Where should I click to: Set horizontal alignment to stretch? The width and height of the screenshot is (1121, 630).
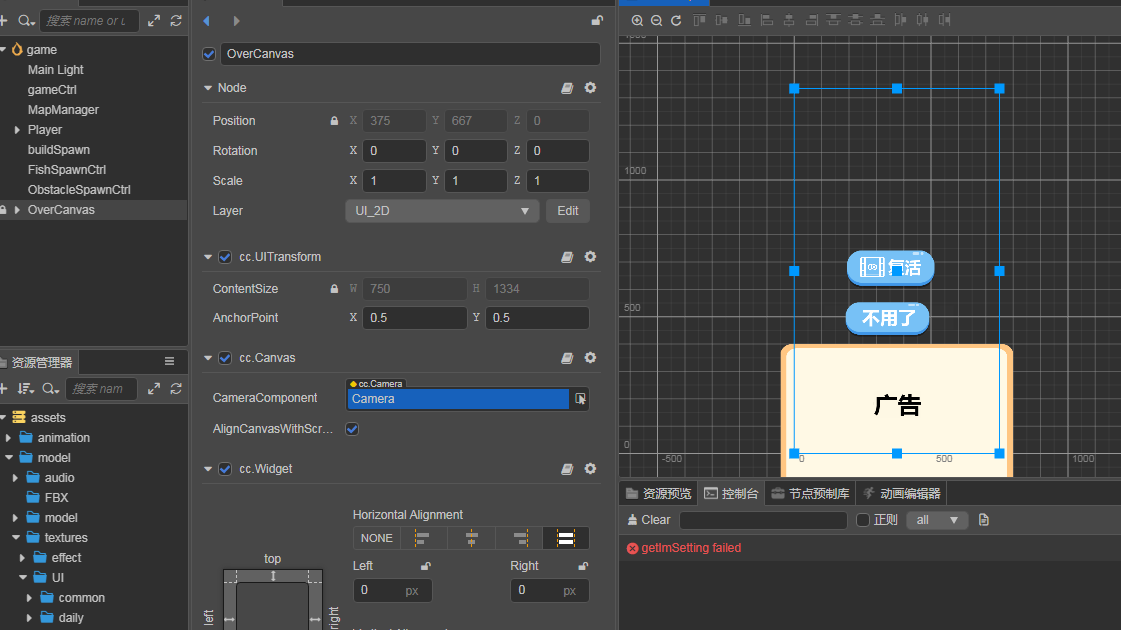tap(566, 538)
